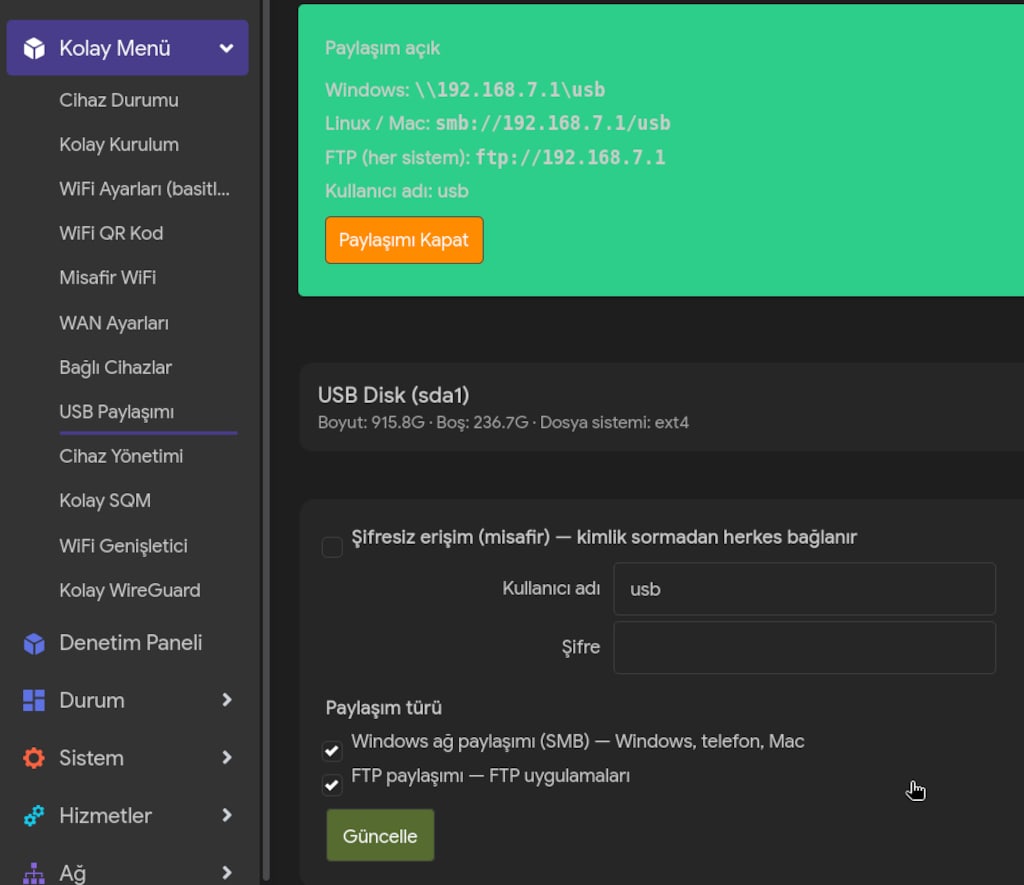The image size is (1024, 885).
Task: Click the Sistem gear icon
Action: tap(34, 758)
